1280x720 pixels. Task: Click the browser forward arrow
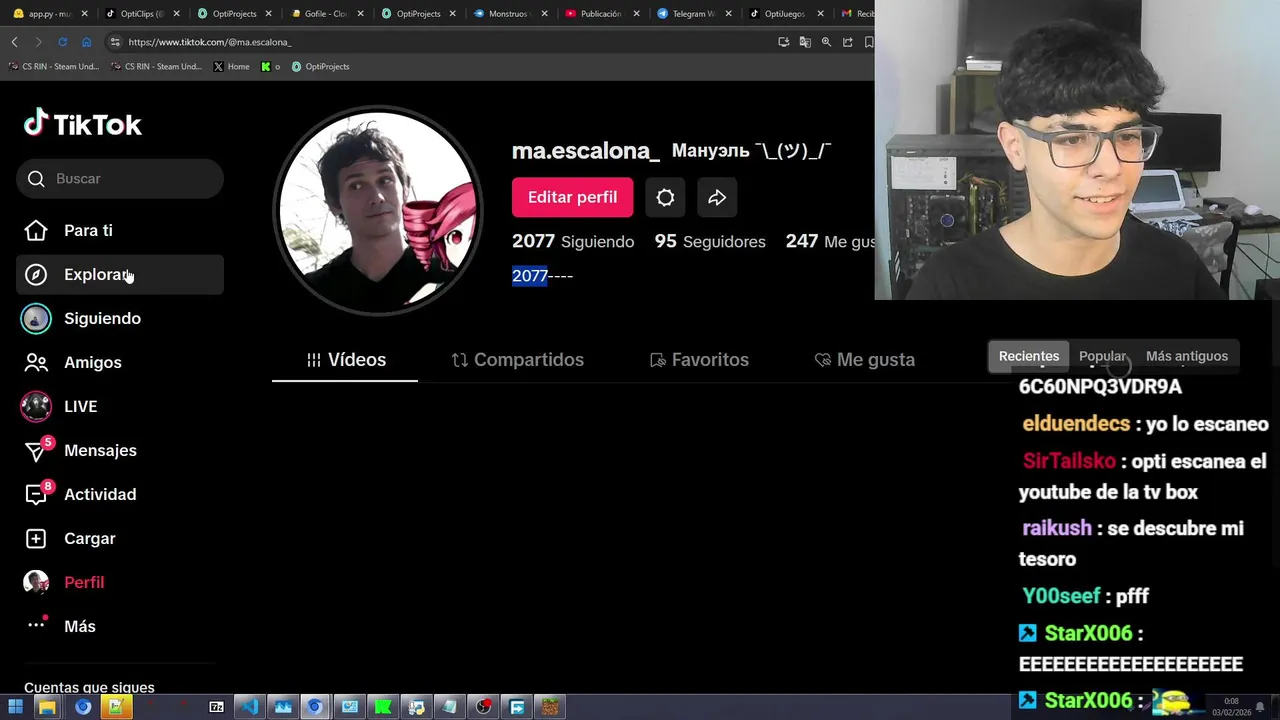coord(38,42)
